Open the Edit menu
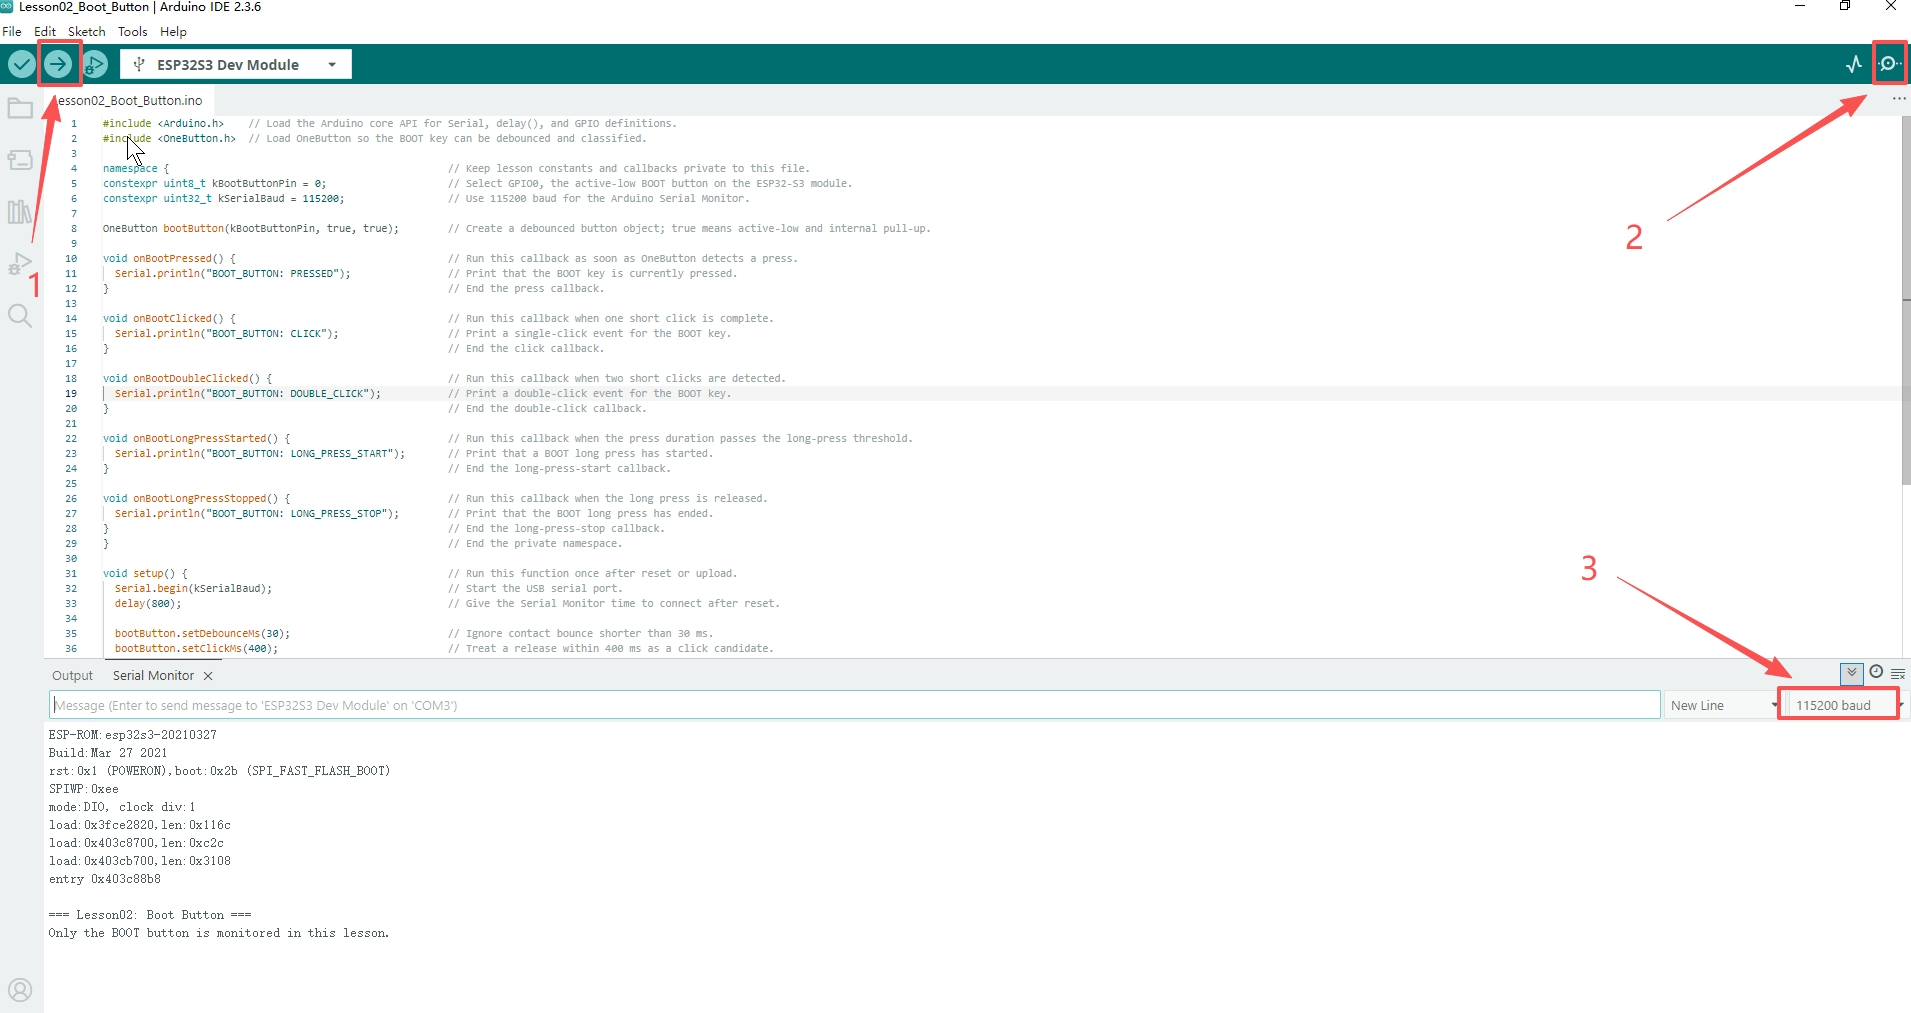This screenshot has height=1013, width=1911. [45, 32]
